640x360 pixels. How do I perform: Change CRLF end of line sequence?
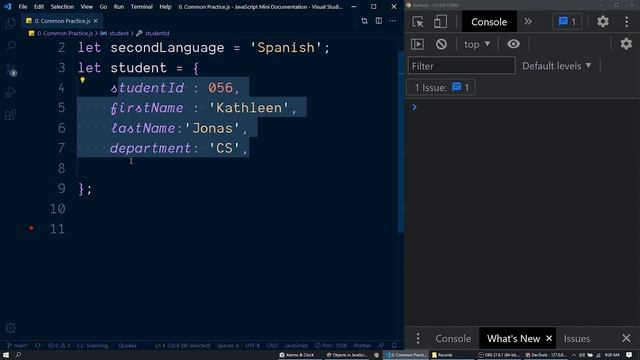(272, 345)
